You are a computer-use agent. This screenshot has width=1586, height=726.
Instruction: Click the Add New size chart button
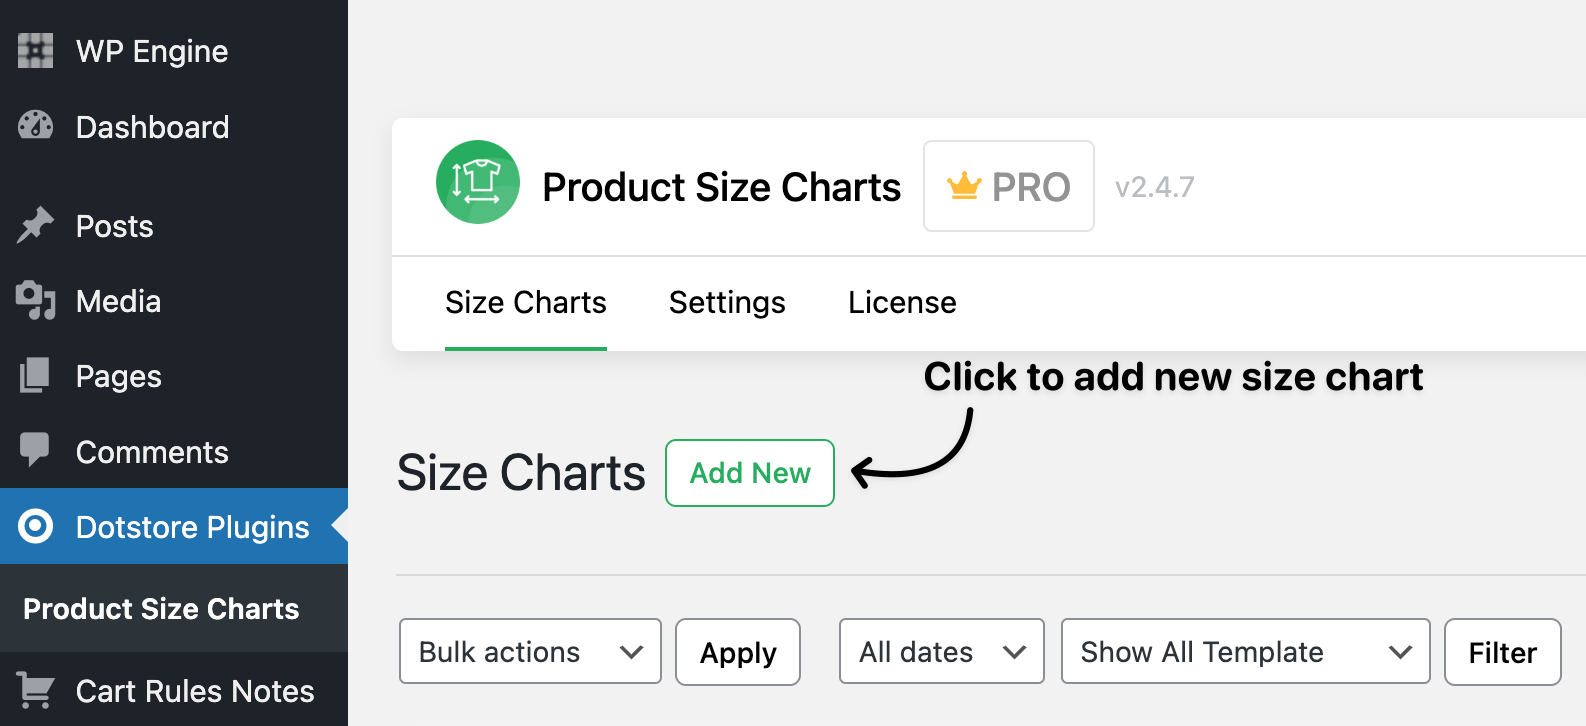[x=749, y=473]
